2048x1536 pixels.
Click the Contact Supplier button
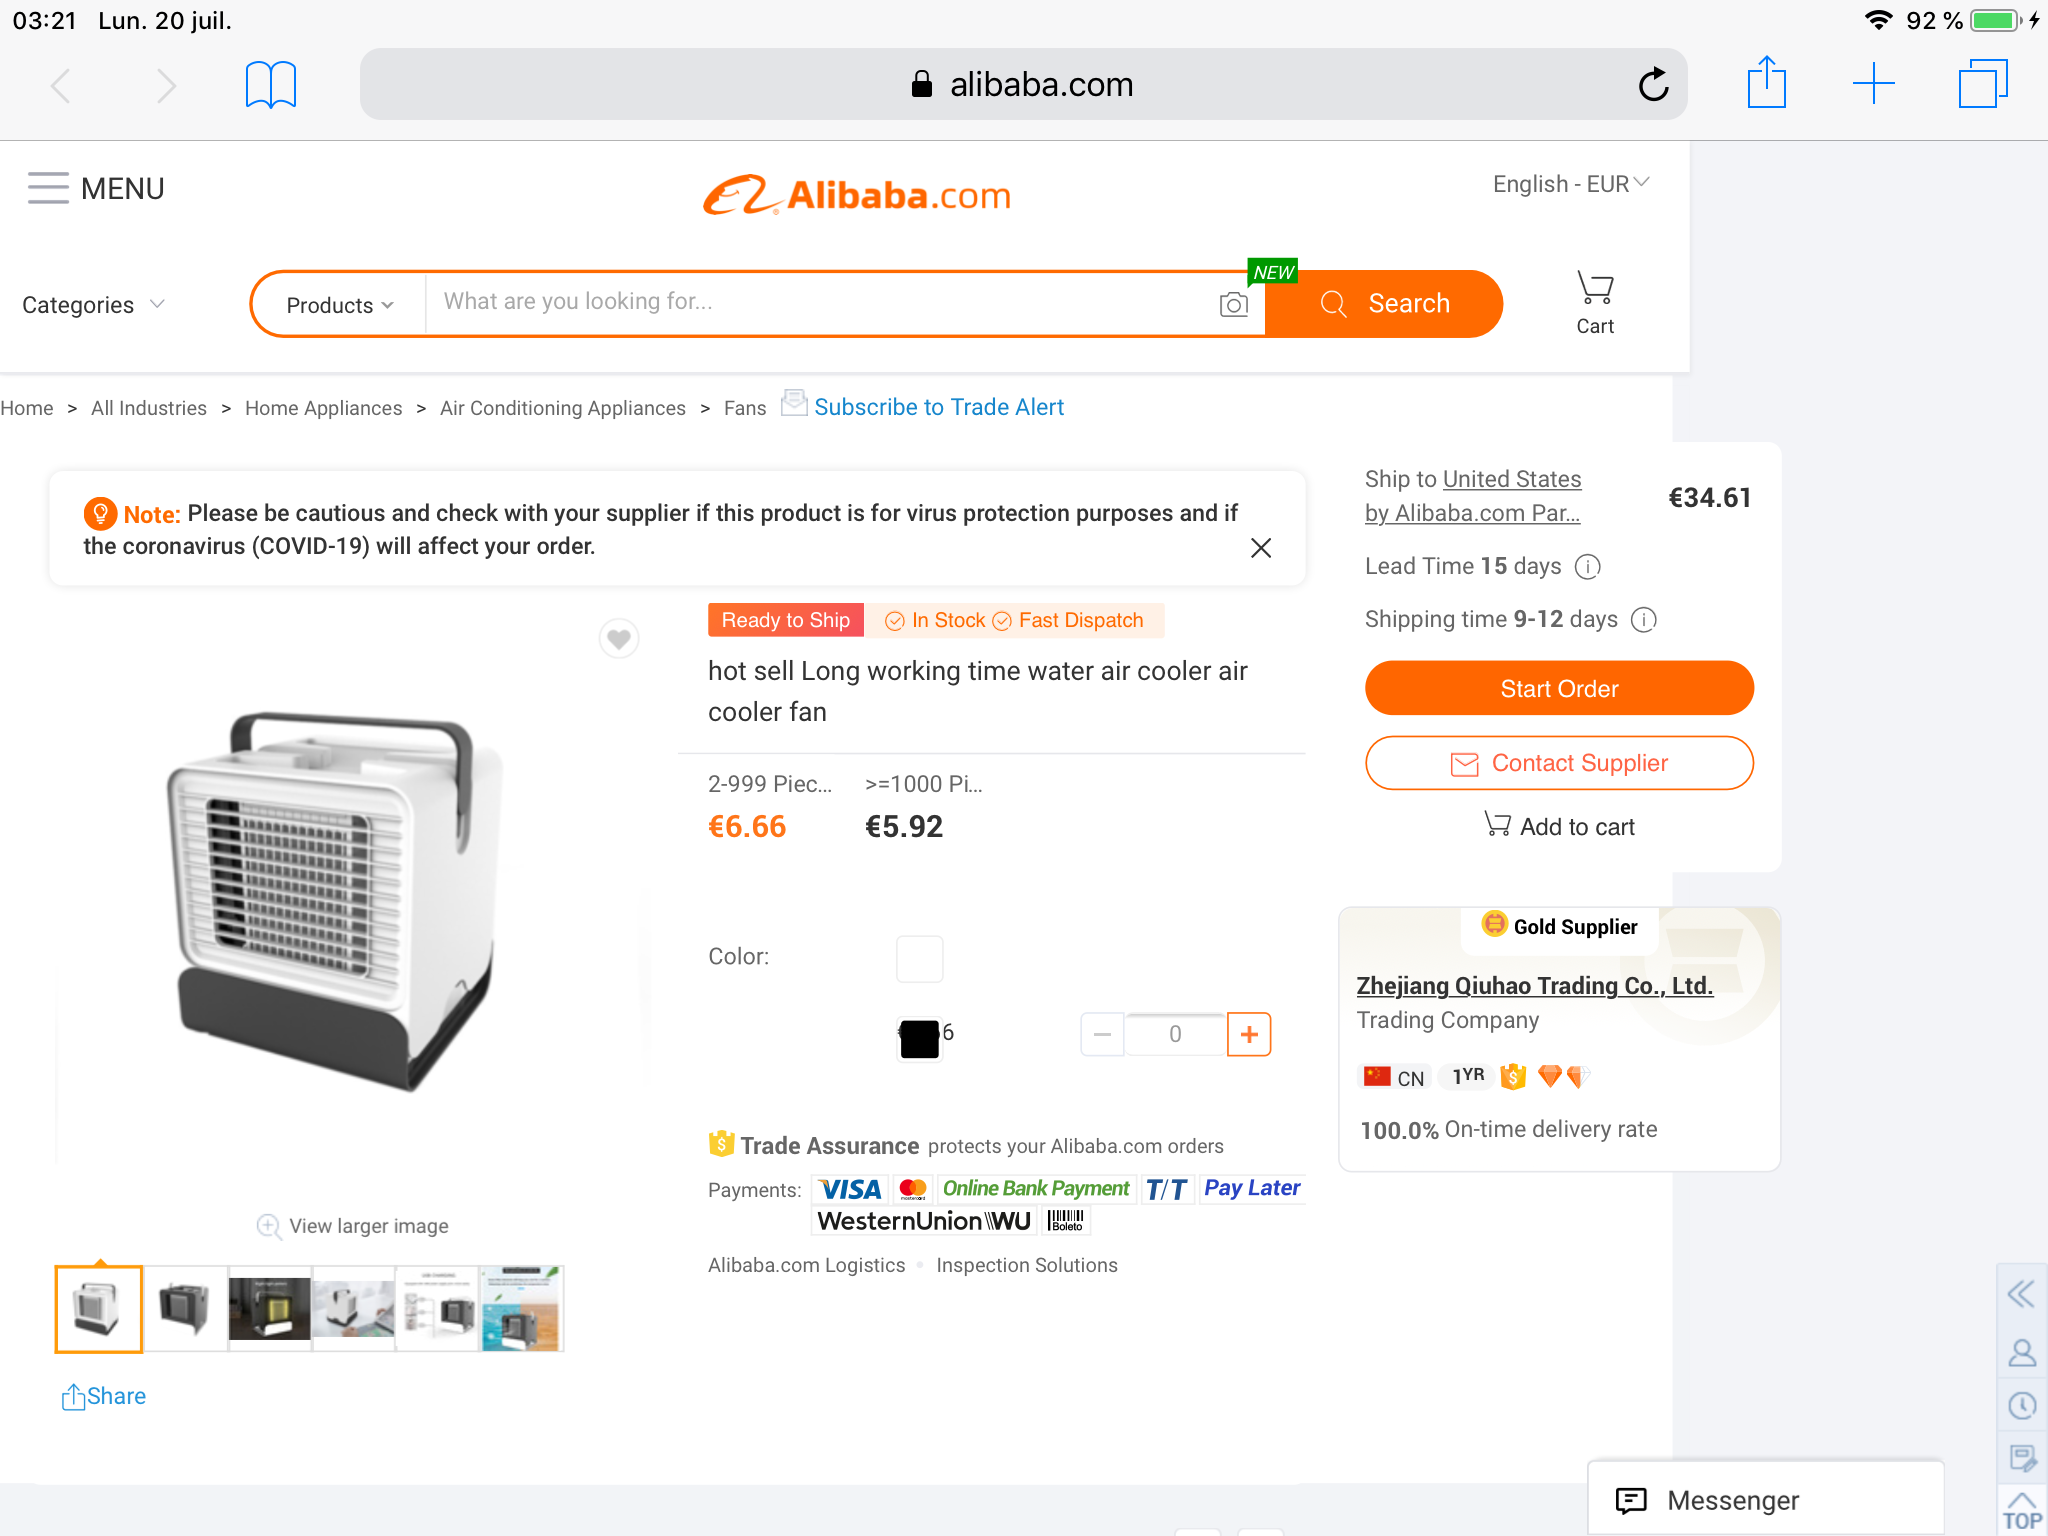point(1559,763)
